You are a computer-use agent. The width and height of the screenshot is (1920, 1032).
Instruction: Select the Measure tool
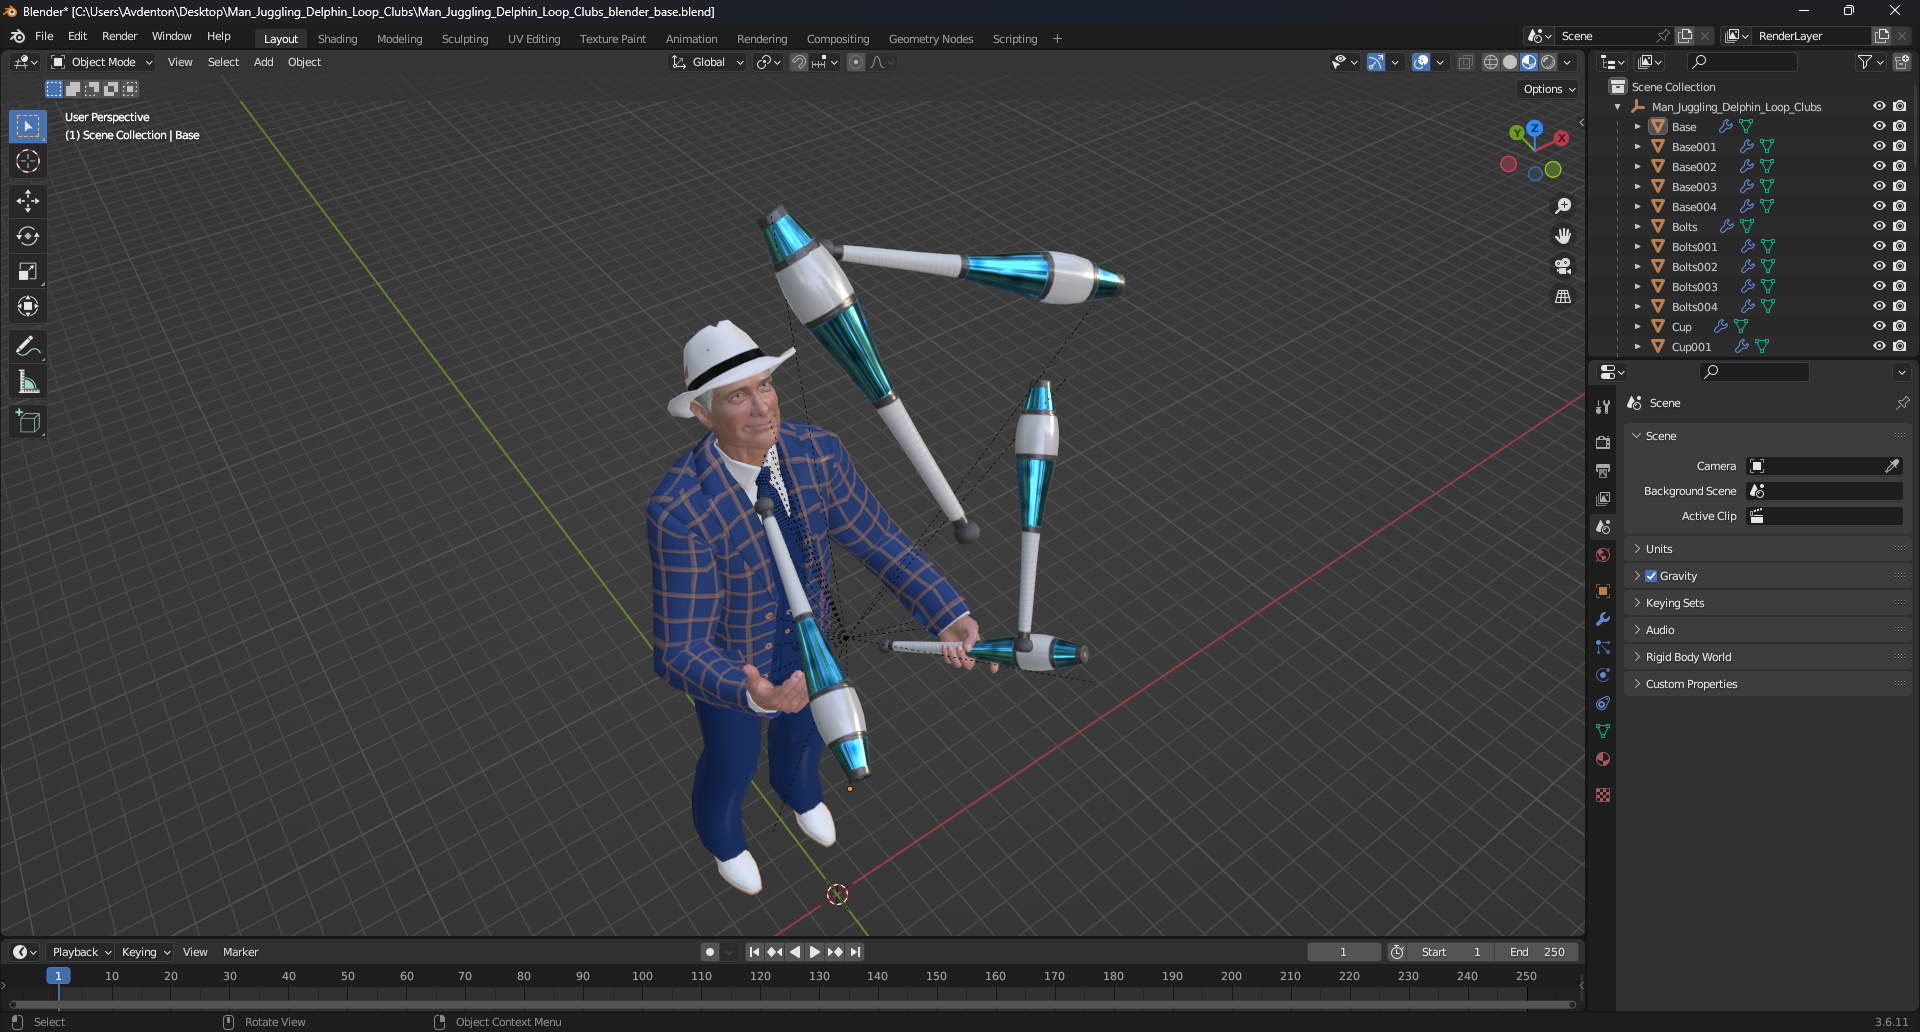[x=28, y=382]
